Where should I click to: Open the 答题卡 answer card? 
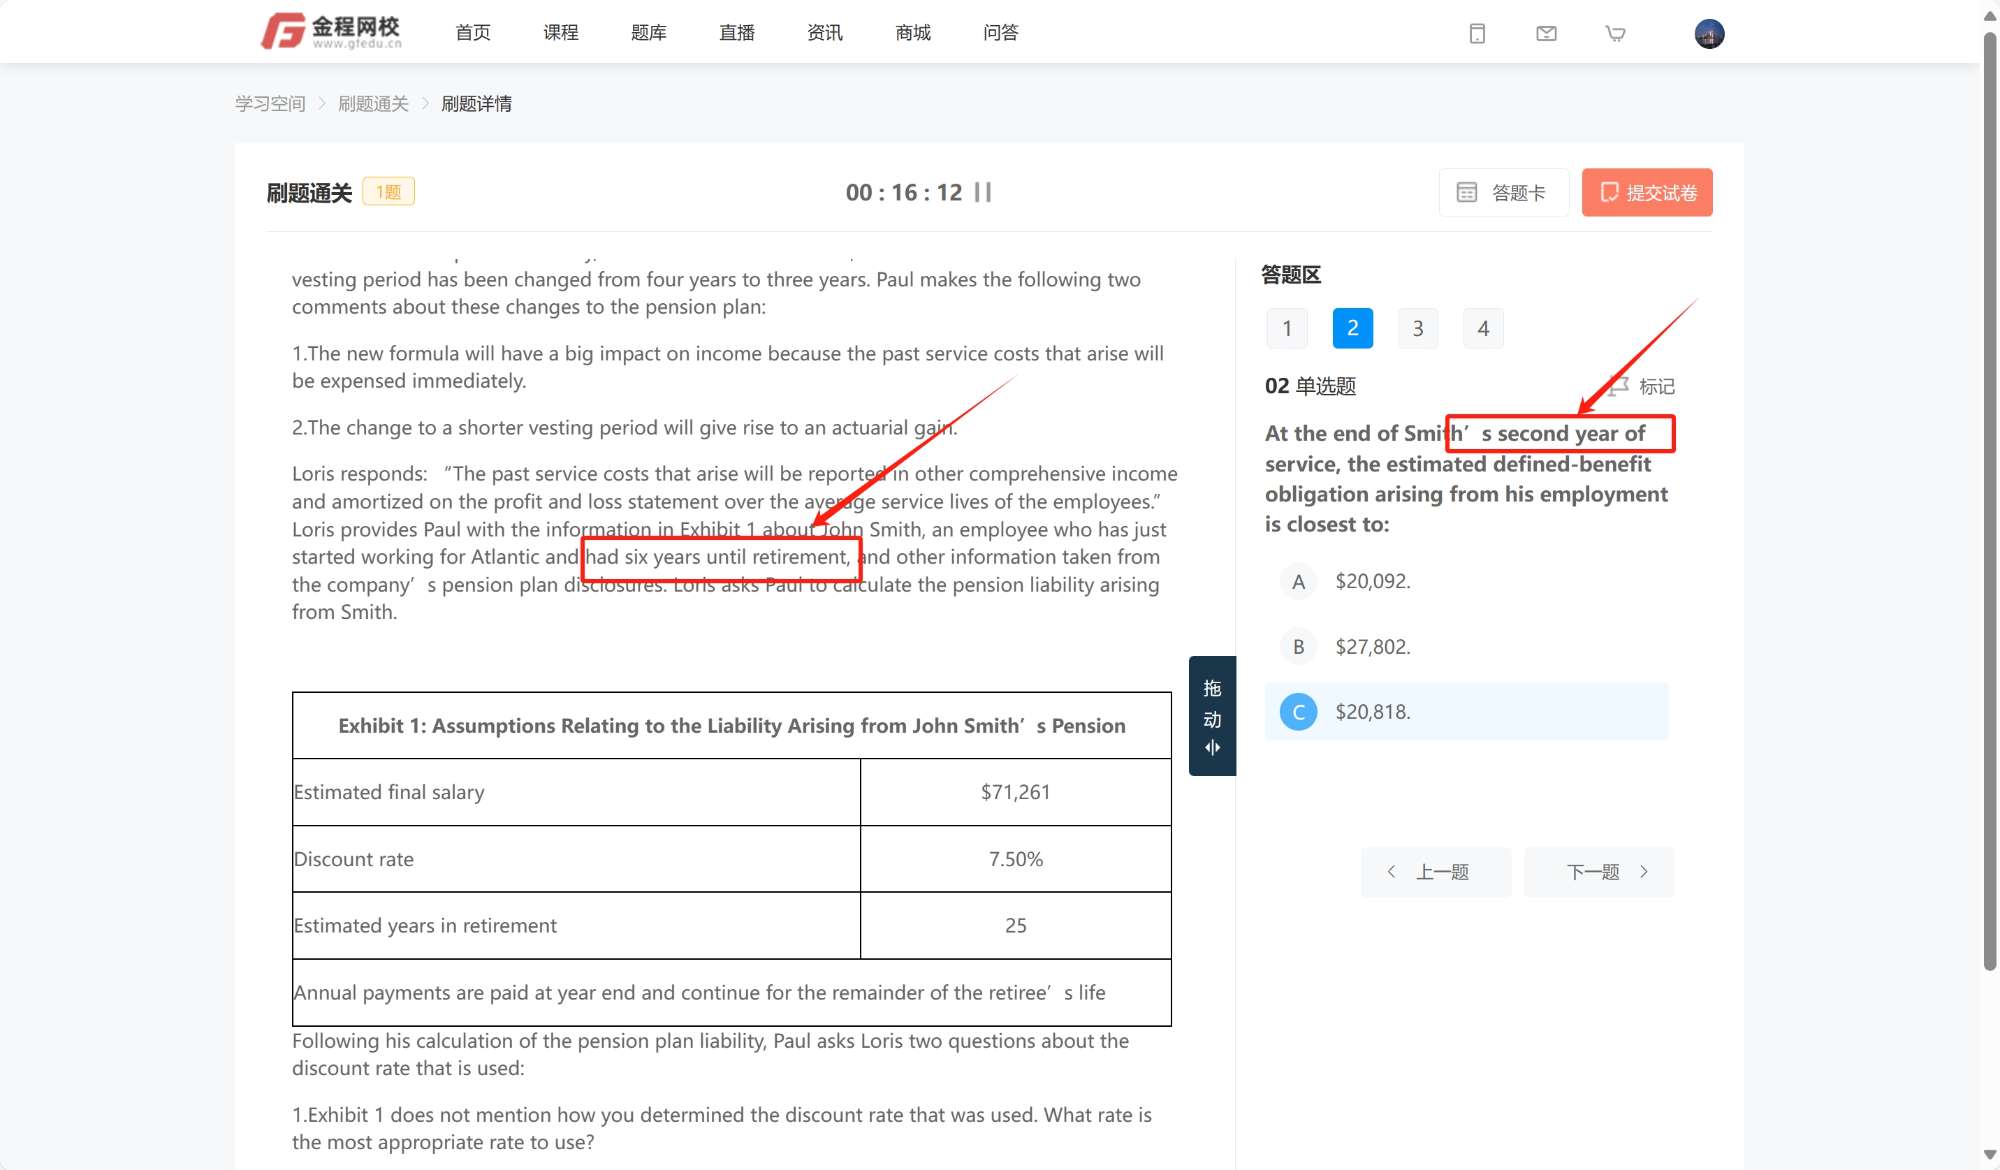click(1503, 192)
